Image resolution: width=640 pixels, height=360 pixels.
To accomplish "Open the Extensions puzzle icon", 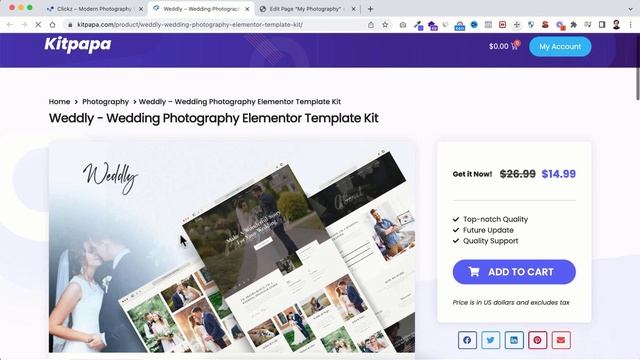I will (573, 25).
